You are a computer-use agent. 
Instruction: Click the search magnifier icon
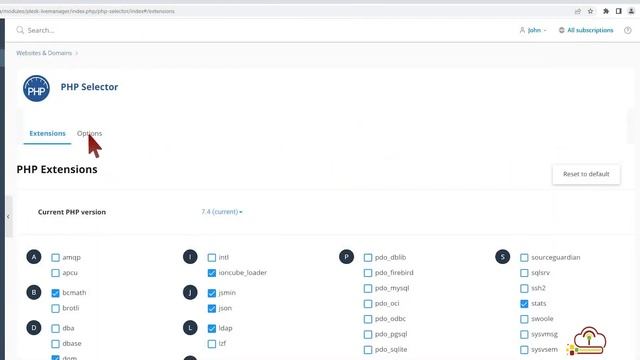[x=20, y=30]
